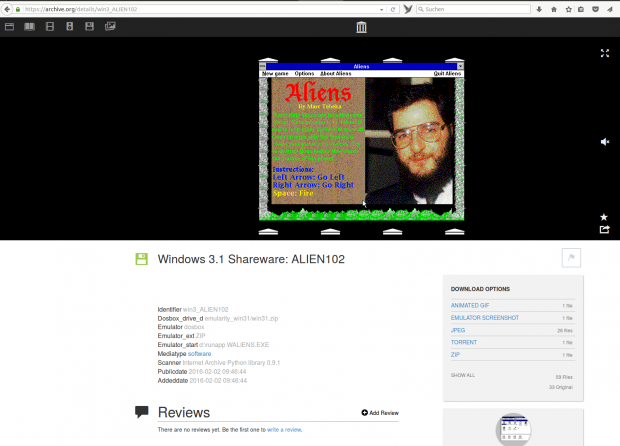
Task: Click the emularity_win31/win31.zip value
Action: [241, 319]
